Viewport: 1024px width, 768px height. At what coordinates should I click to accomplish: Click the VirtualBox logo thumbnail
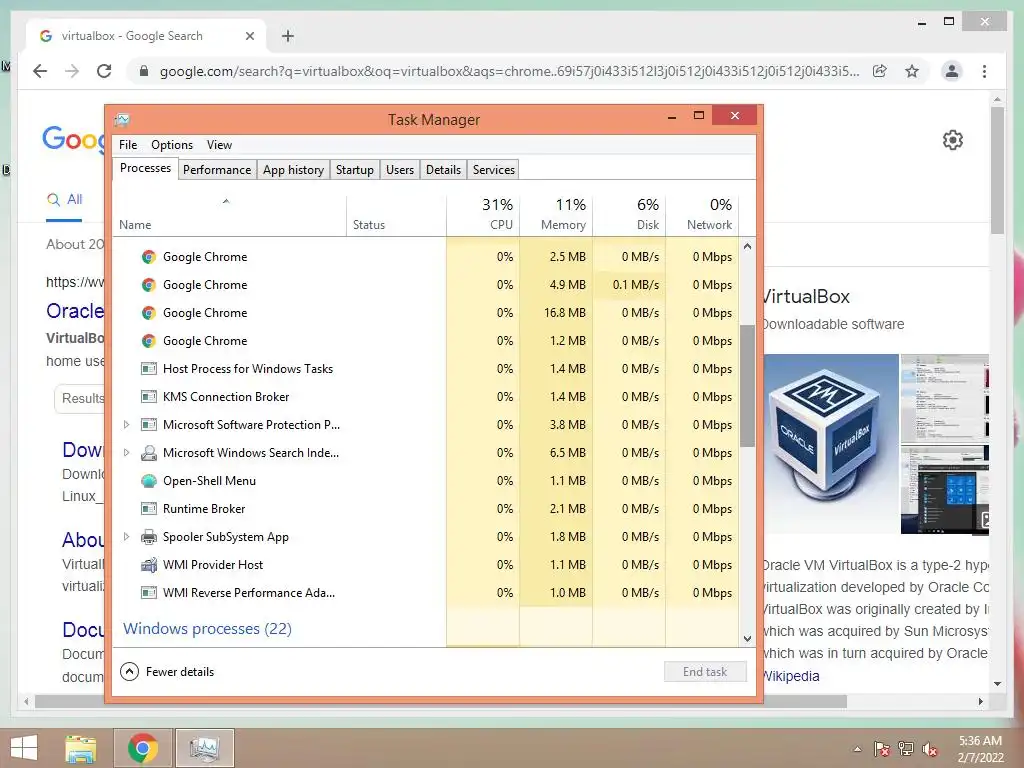[x=829, y=443]
